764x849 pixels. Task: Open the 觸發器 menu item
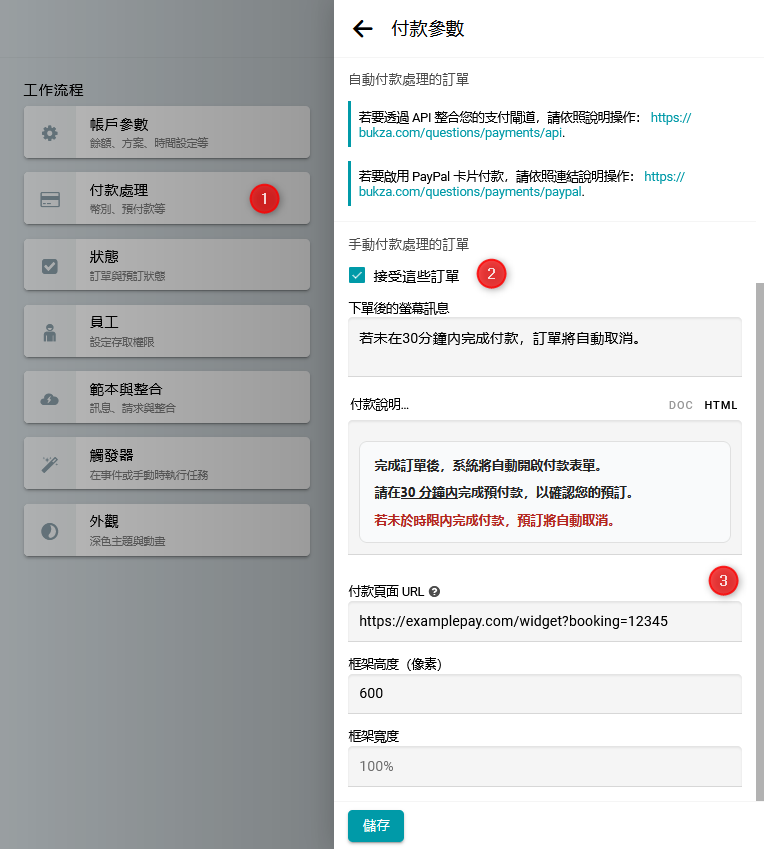[166, 464]
